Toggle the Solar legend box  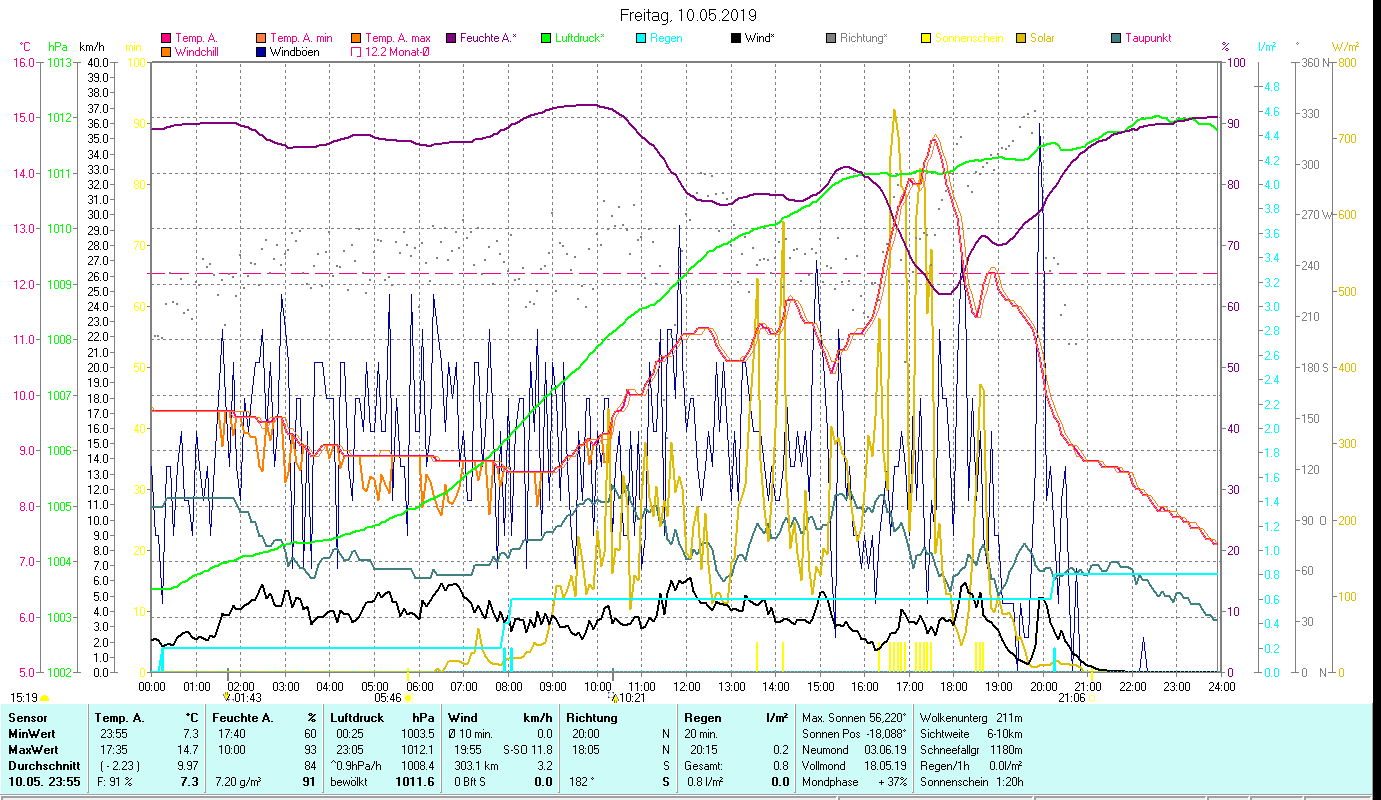[x=1021, y=38]
